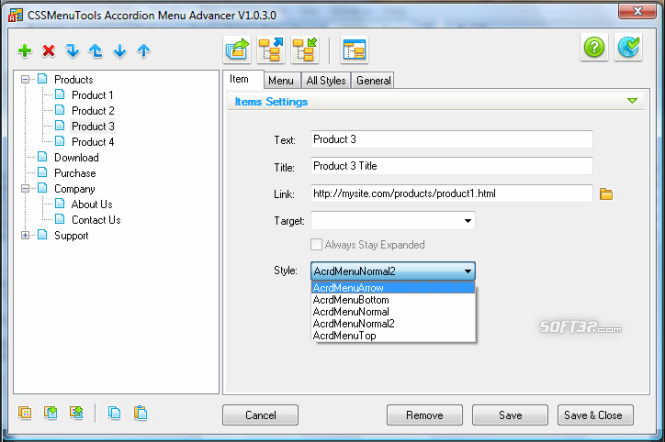Click the Text input field
This screenshot has width=665, height=442.
[451, 139]
